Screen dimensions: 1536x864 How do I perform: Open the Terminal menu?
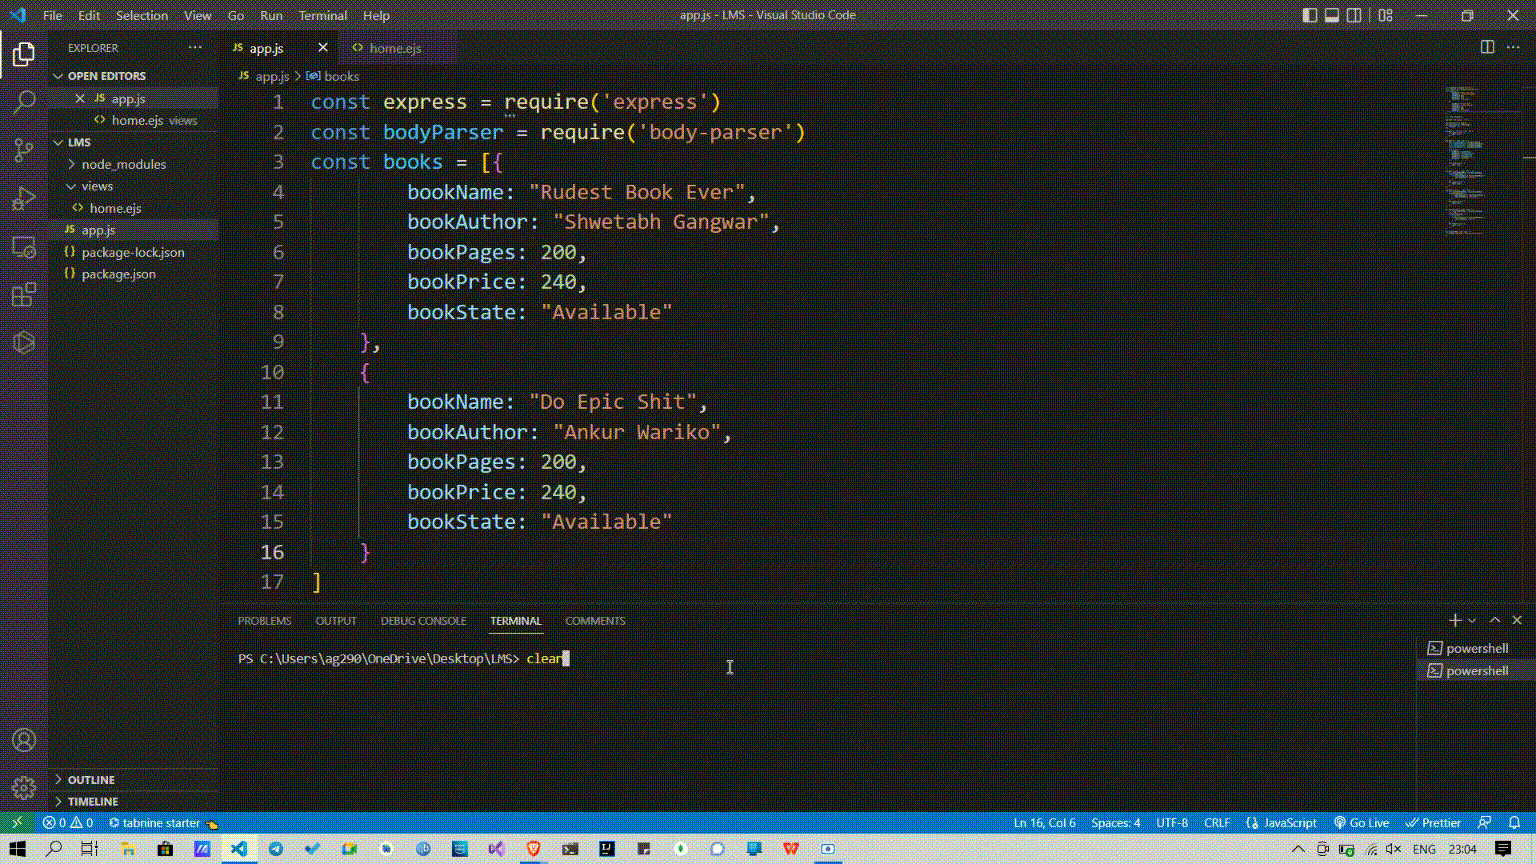pyautogui.click(x=323, y=15)
